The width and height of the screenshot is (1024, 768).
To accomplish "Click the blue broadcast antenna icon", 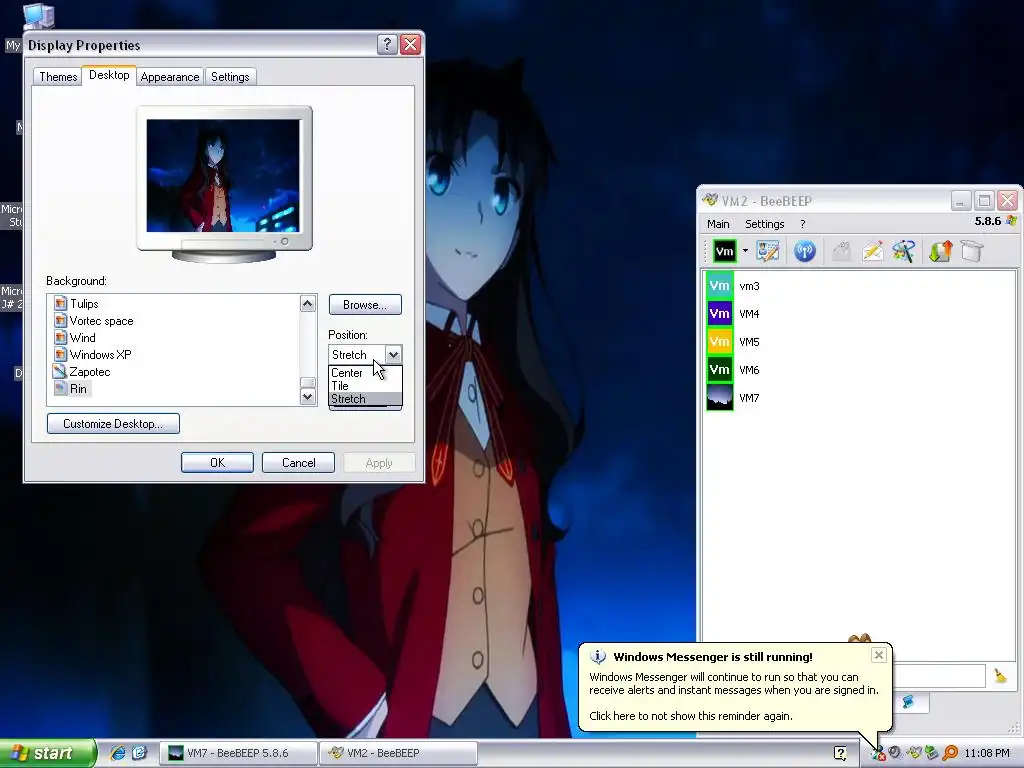I will pyautogui.click(x=805, y=251).
